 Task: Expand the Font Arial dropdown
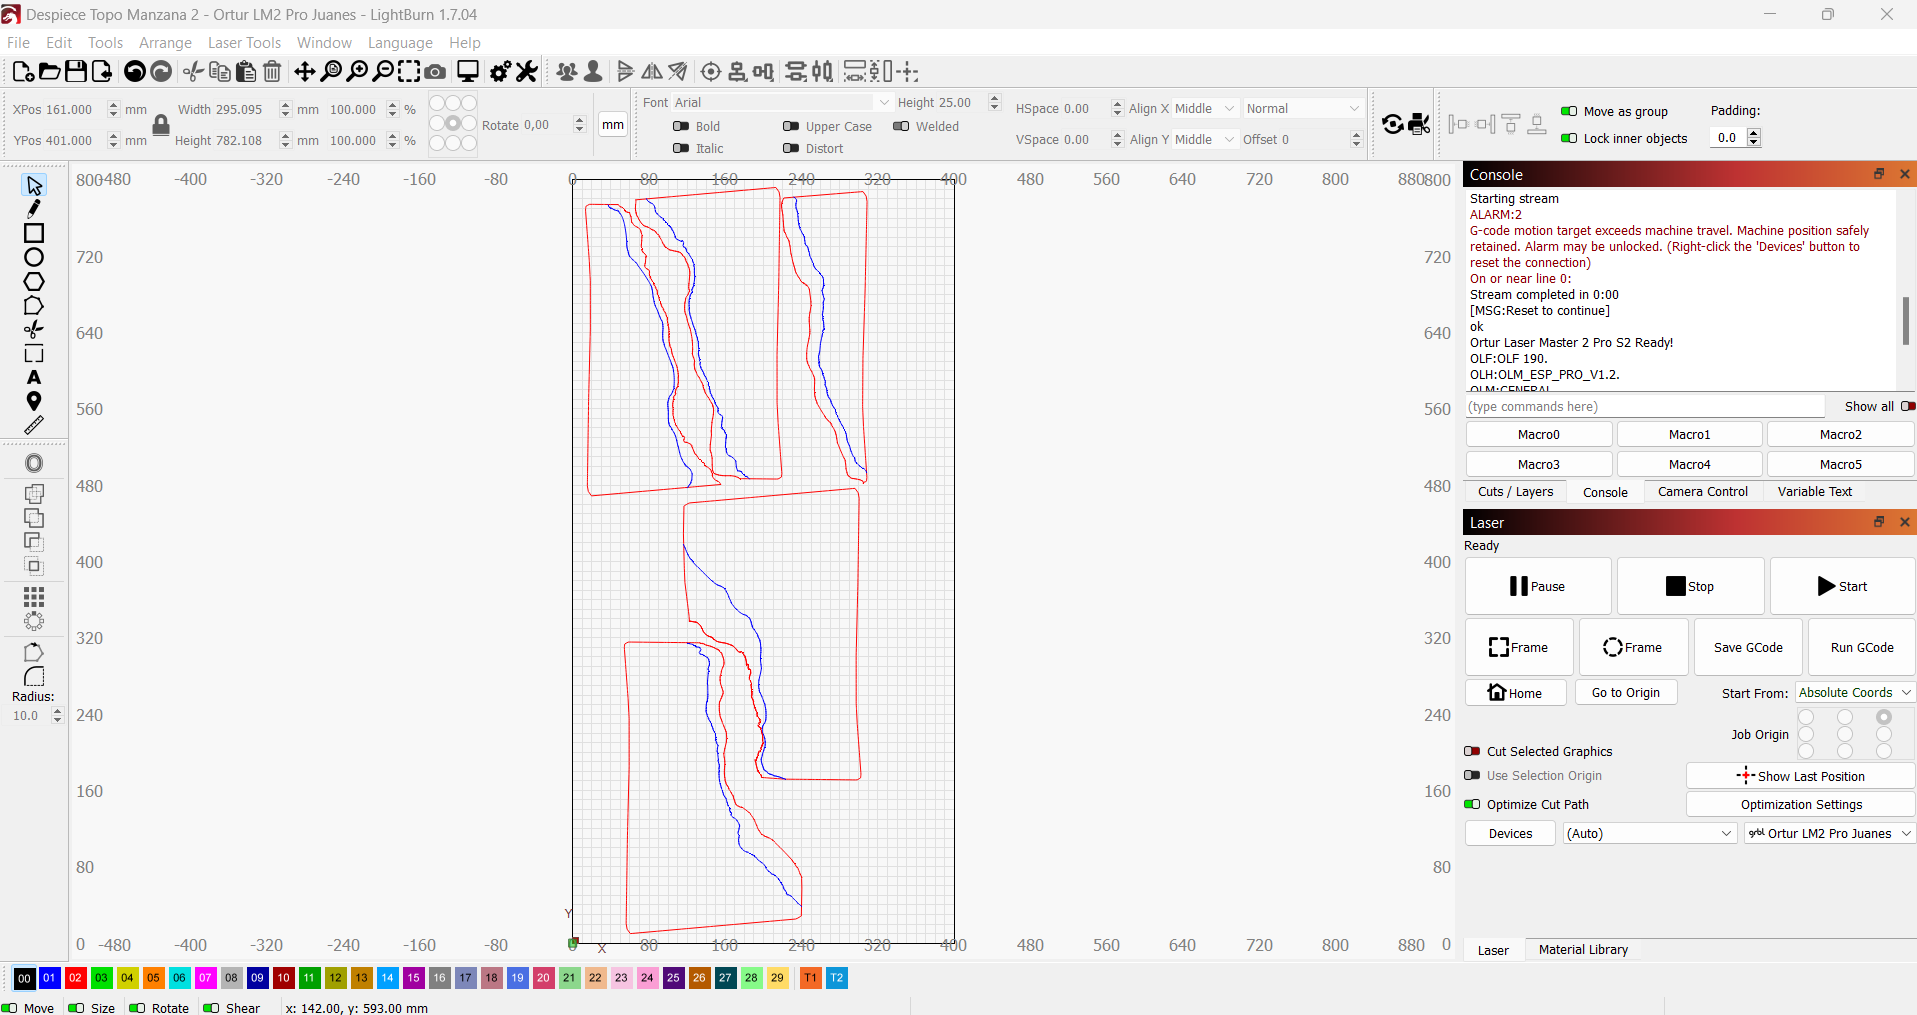point(883,102)
